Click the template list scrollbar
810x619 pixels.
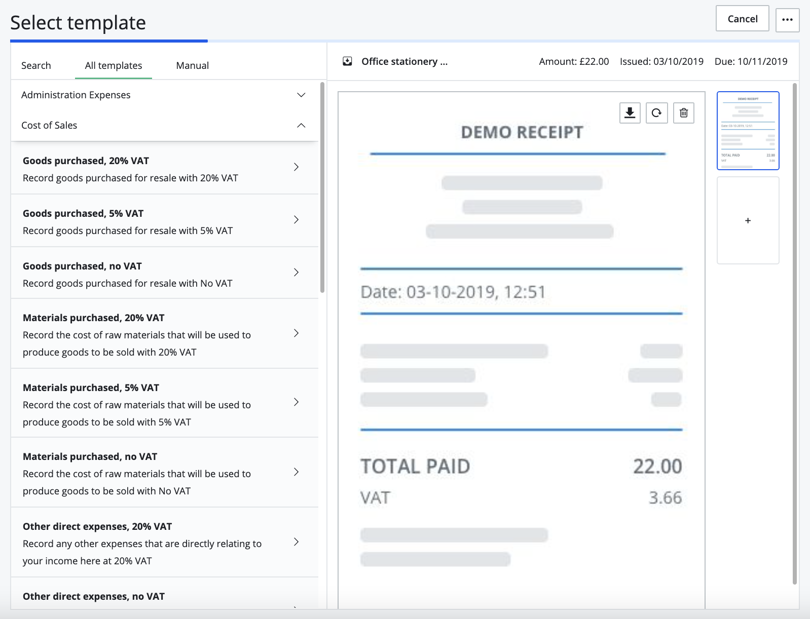[x=322, y=190]
